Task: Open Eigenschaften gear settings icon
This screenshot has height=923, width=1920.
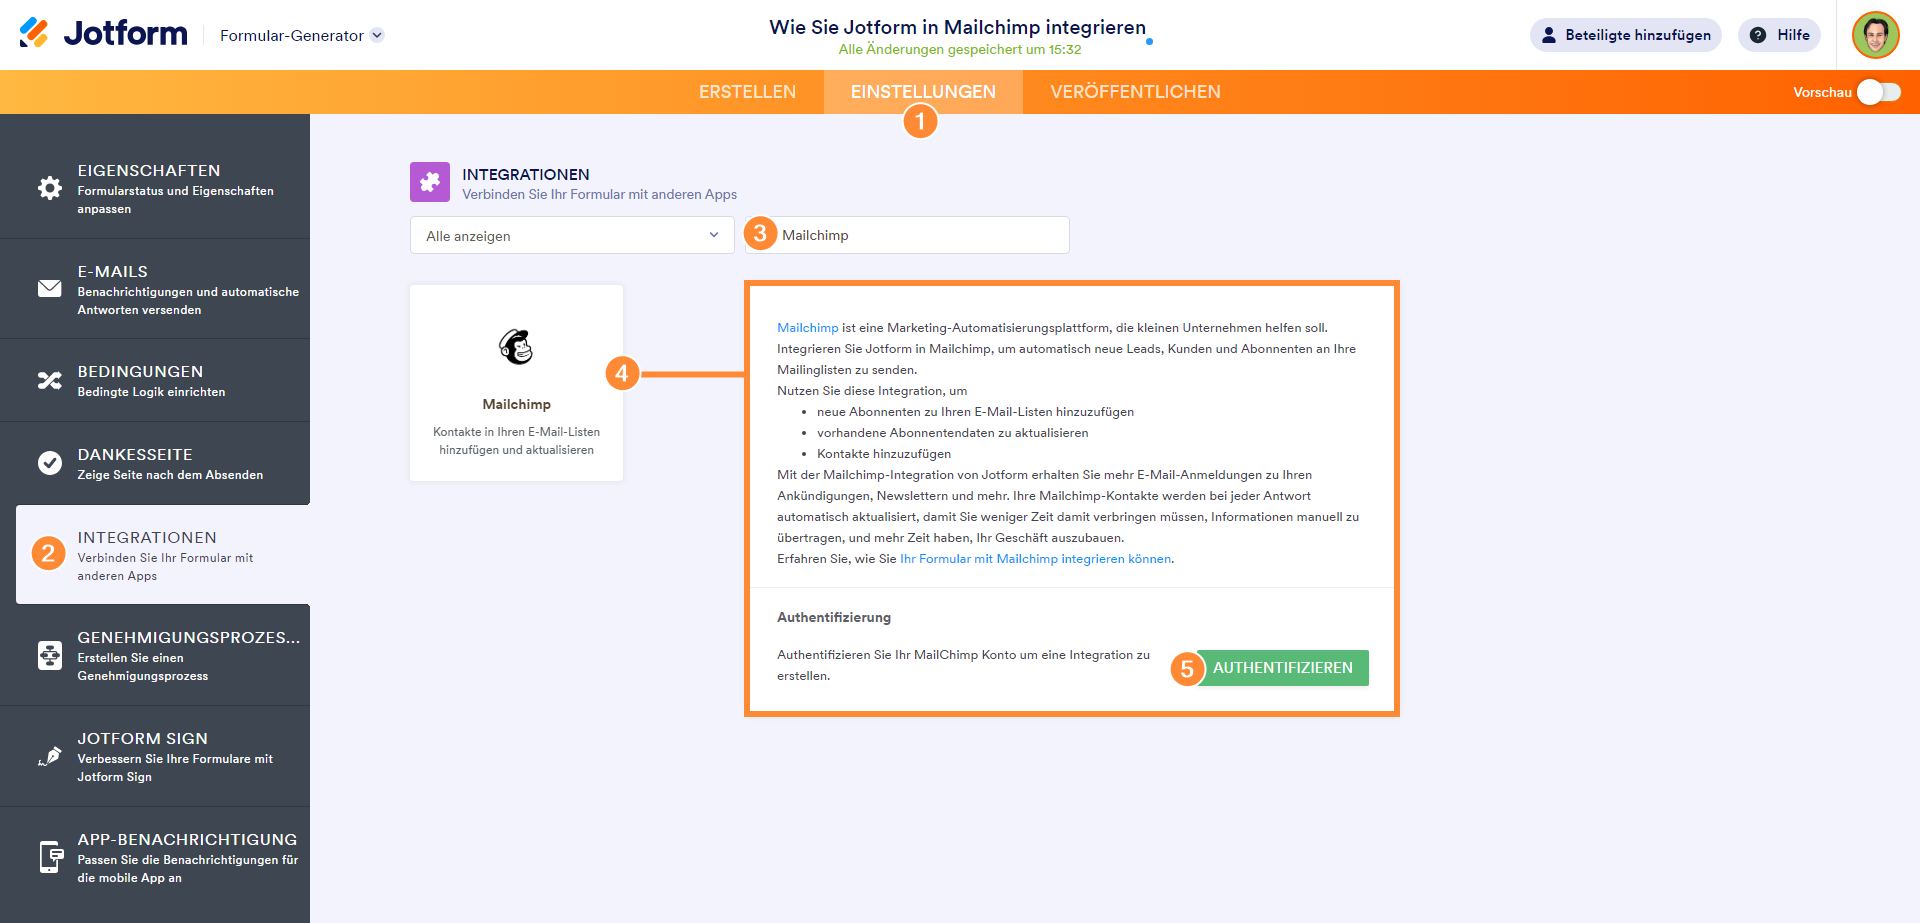Action: click(50, 188)
